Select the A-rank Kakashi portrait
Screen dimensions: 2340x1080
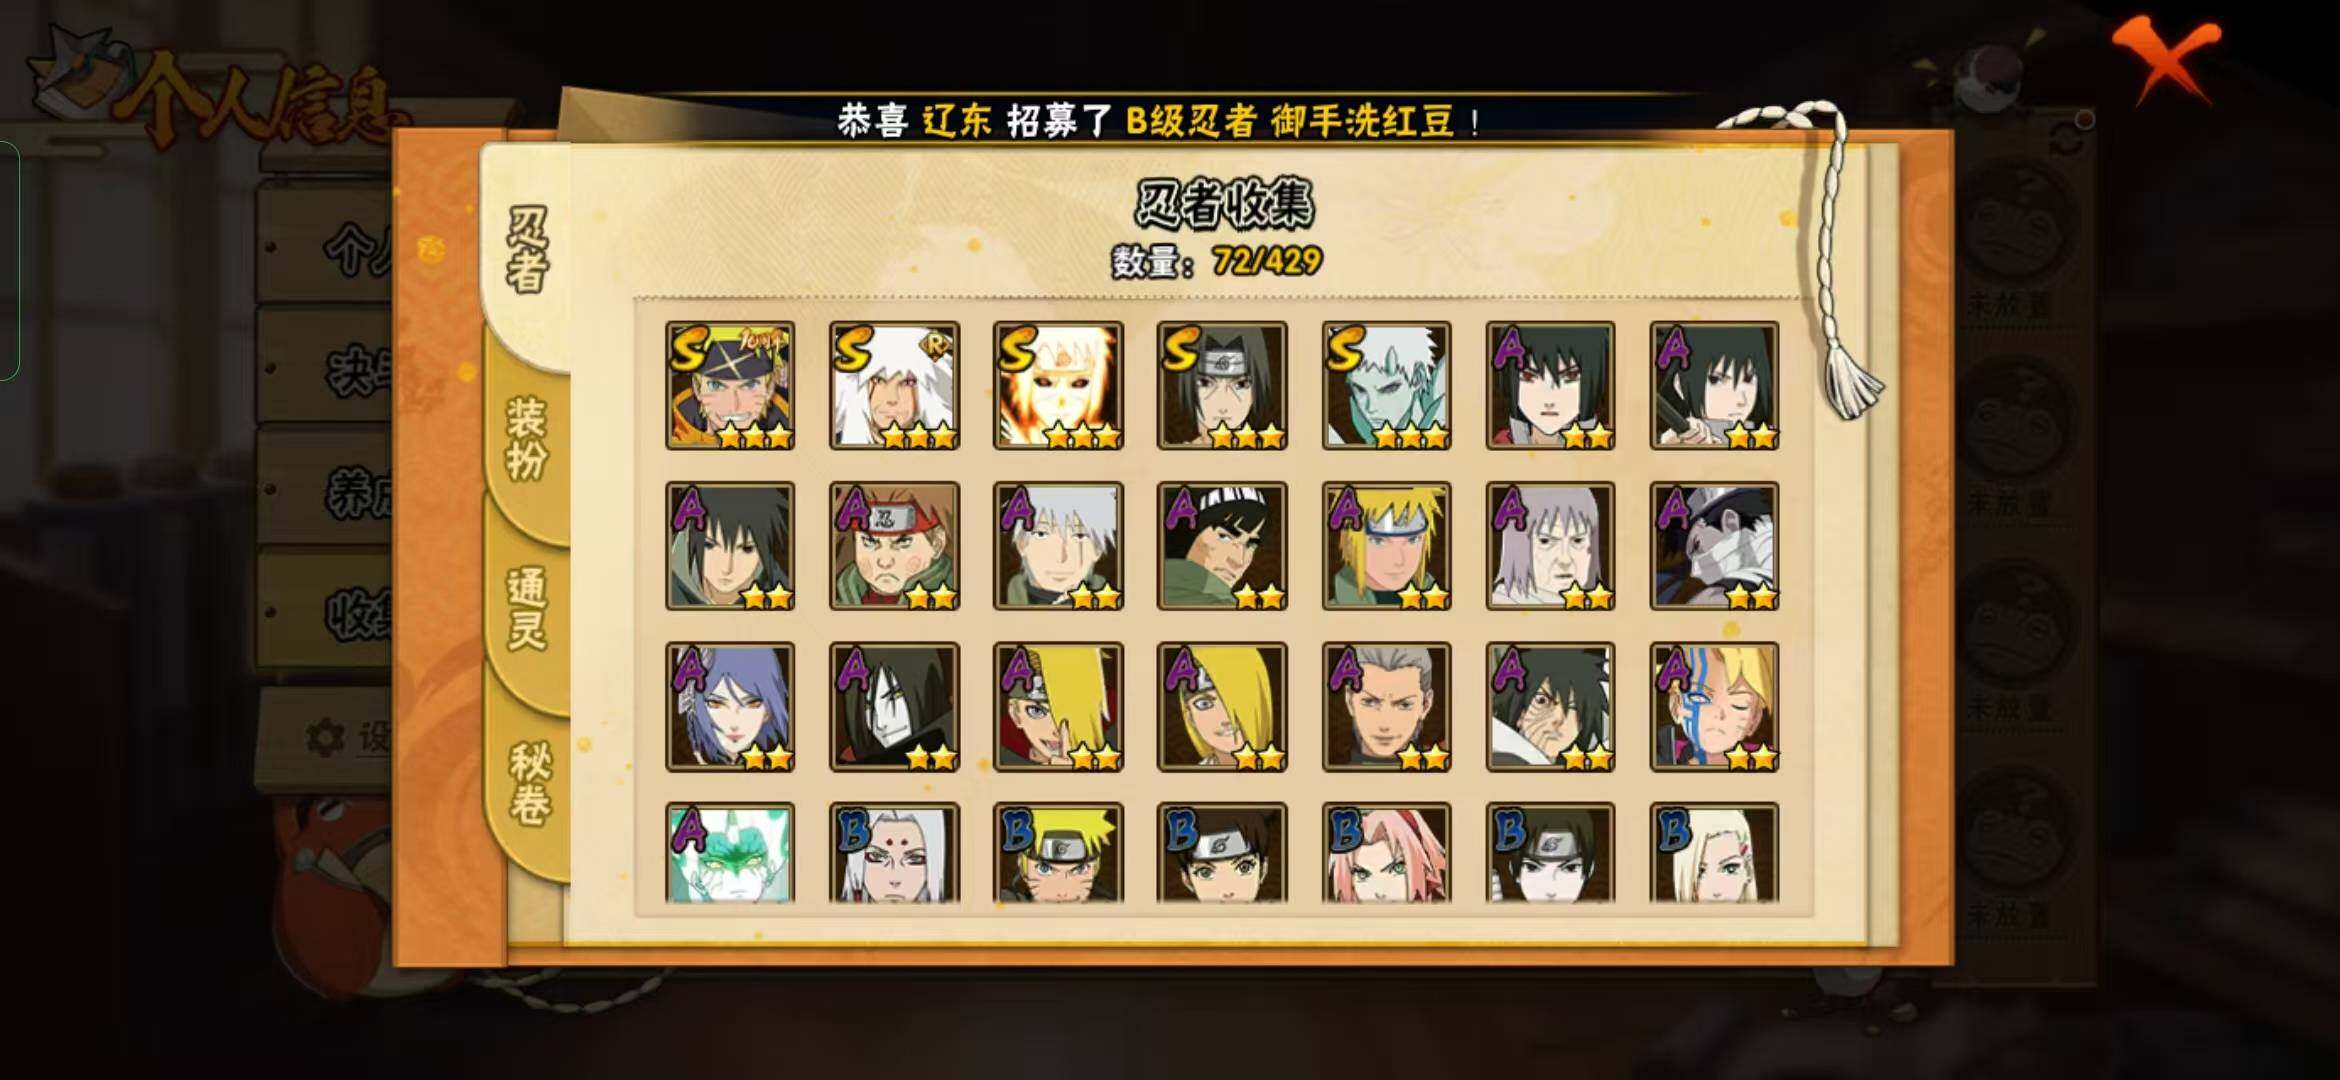(1058, 546)
